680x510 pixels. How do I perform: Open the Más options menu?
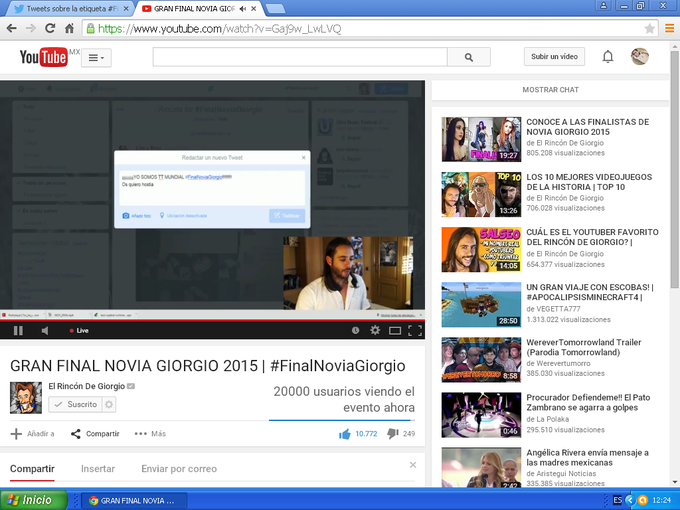point(150,434)
